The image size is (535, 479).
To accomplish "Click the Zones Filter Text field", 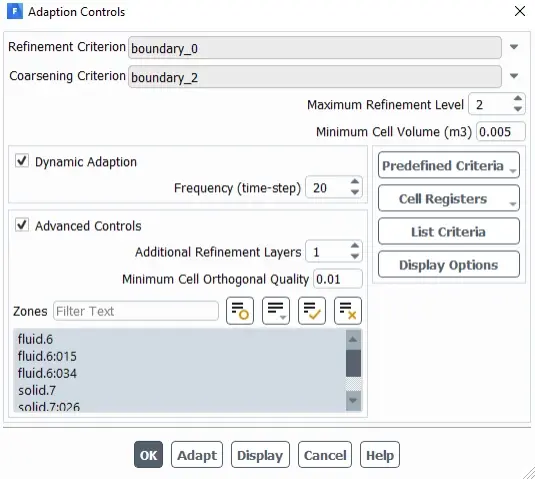I will tap(136, 311).
